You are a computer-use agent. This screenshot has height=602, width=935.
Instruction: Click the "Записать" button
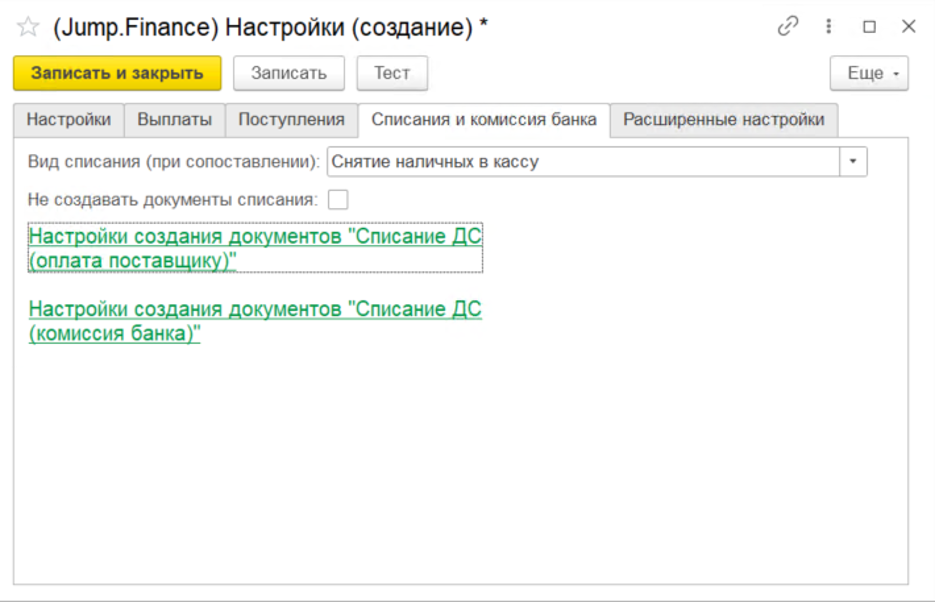(x=288, y=73)
